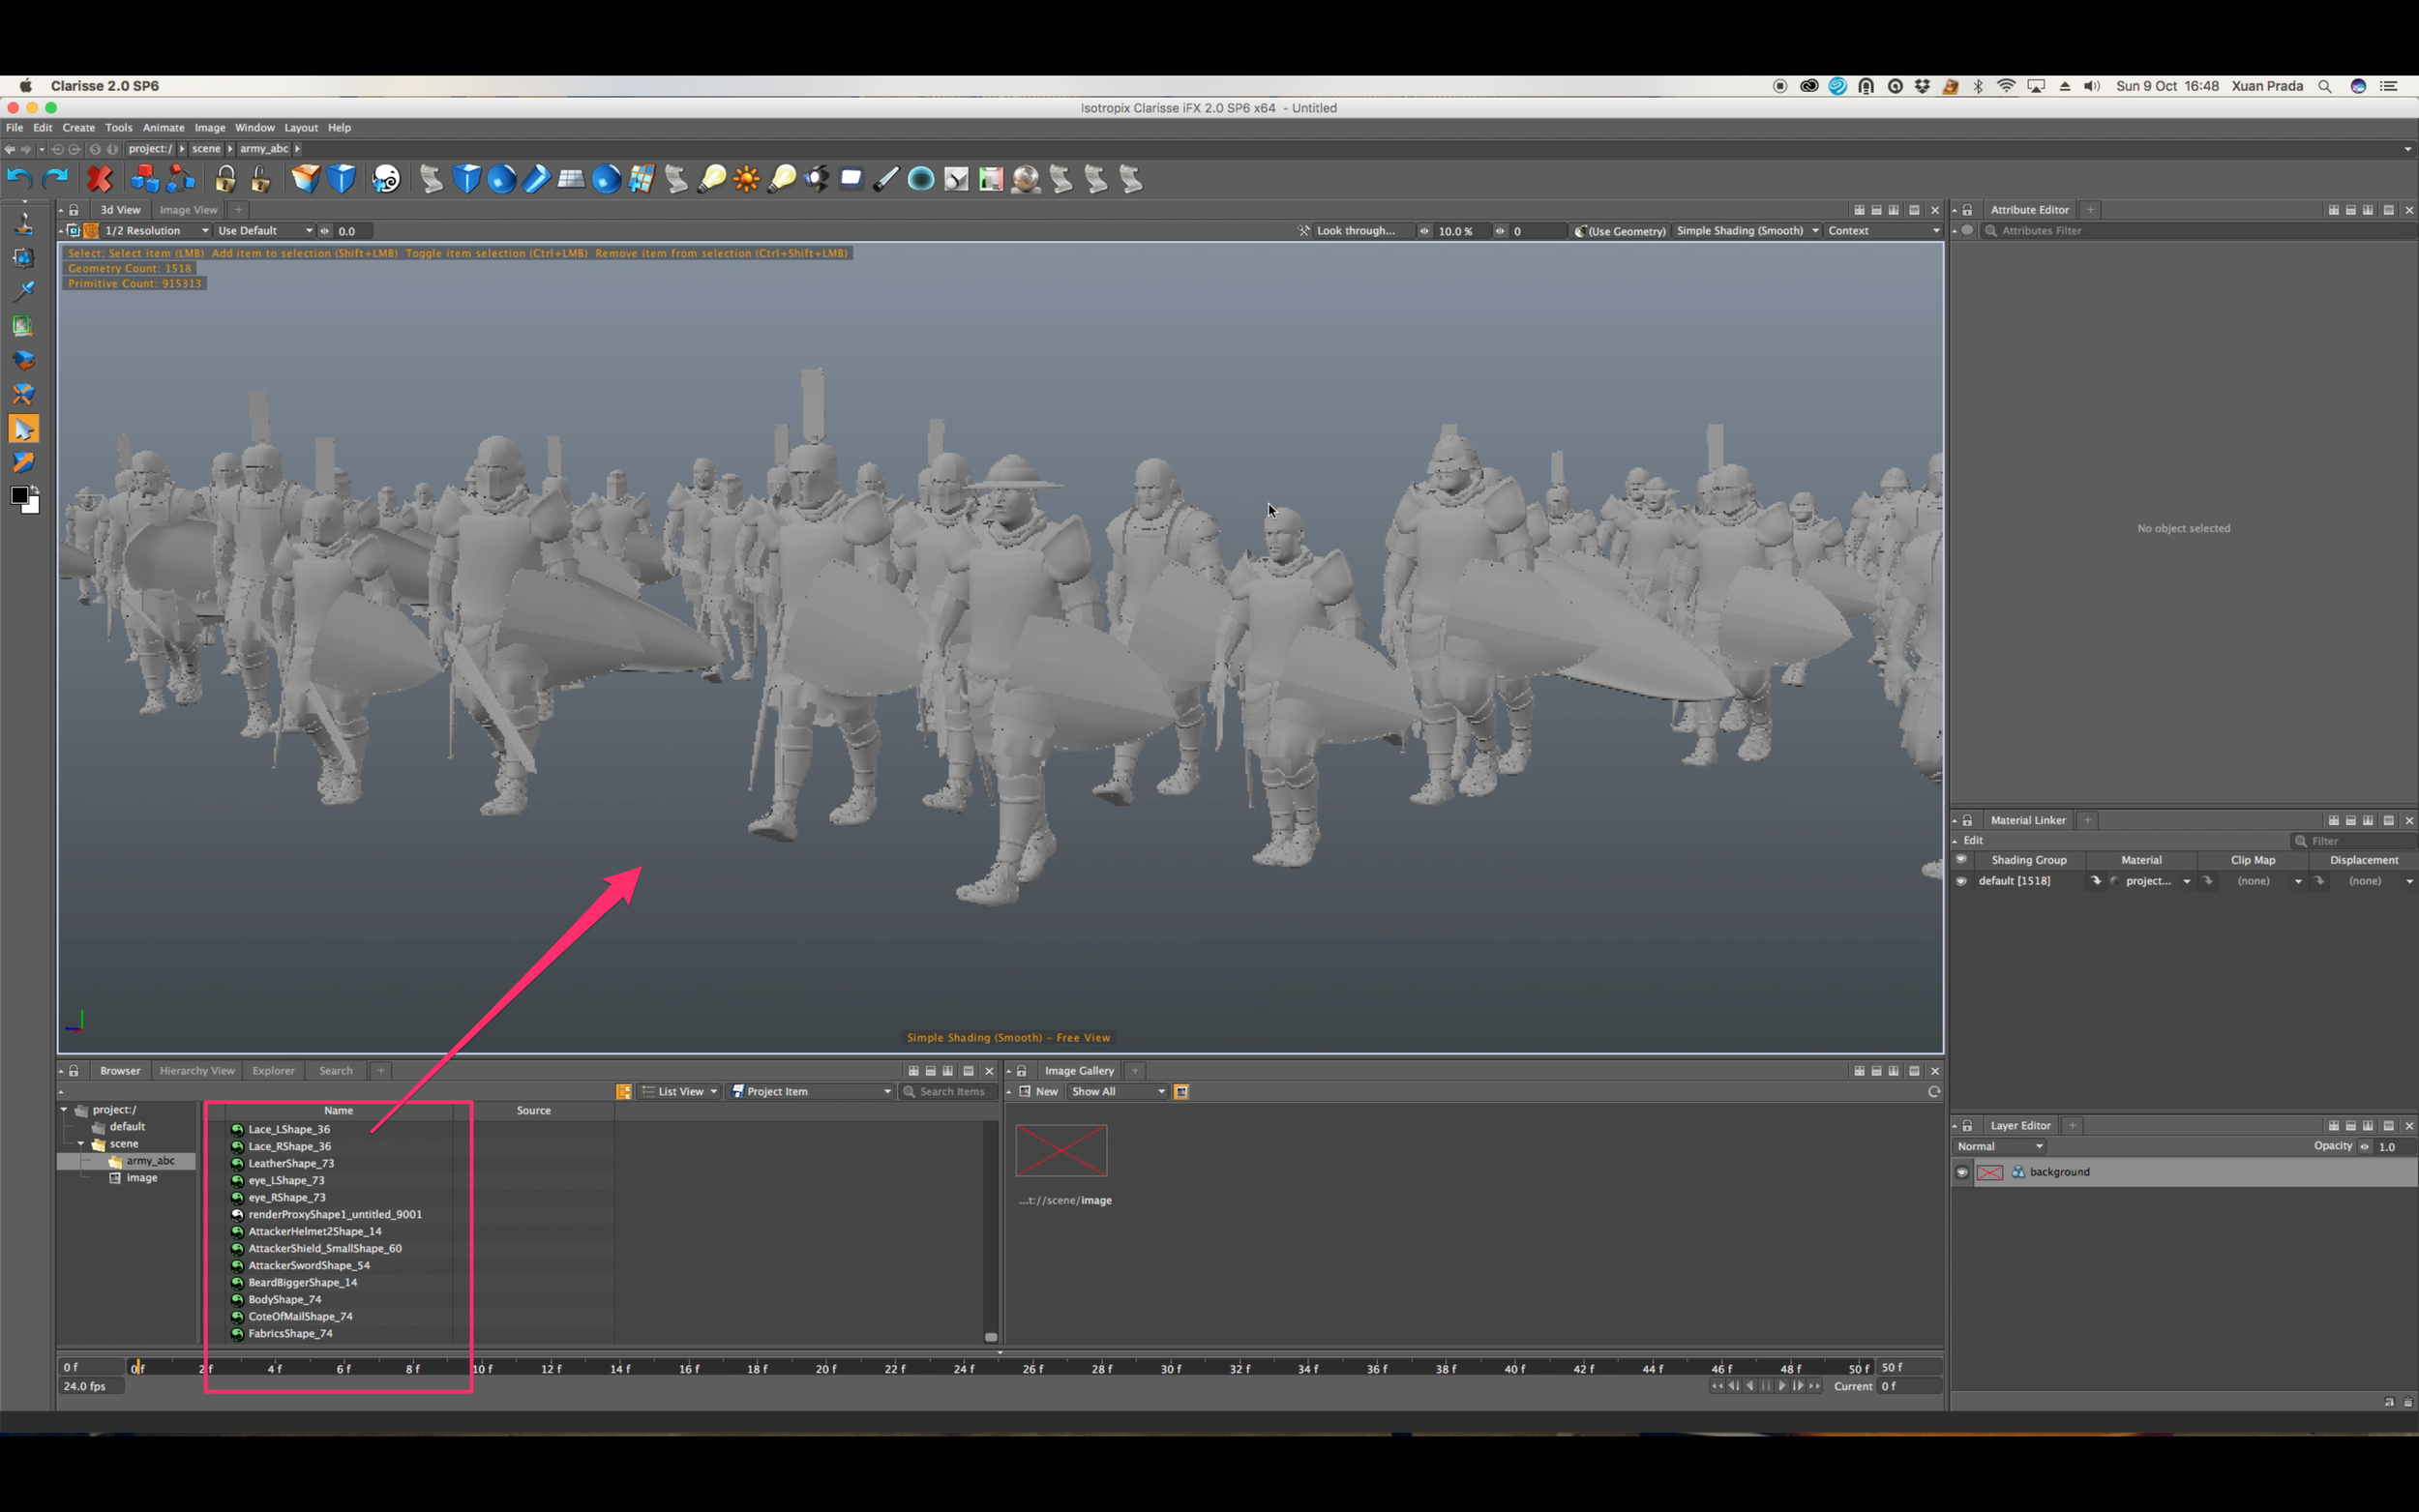The height and width of the screenshot is (1512, 2419).
Task: Open the List View dropdown
Action: tap(680, 1092)
